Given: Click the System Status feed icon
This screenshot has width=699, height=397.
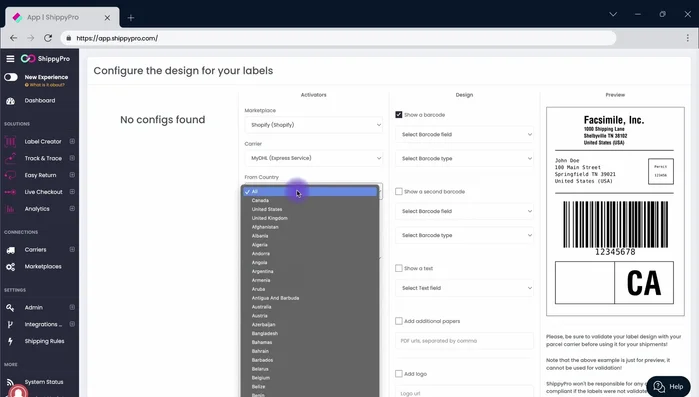Looking at the screenshot, I should pyautogui.click(x=10, y=382).
